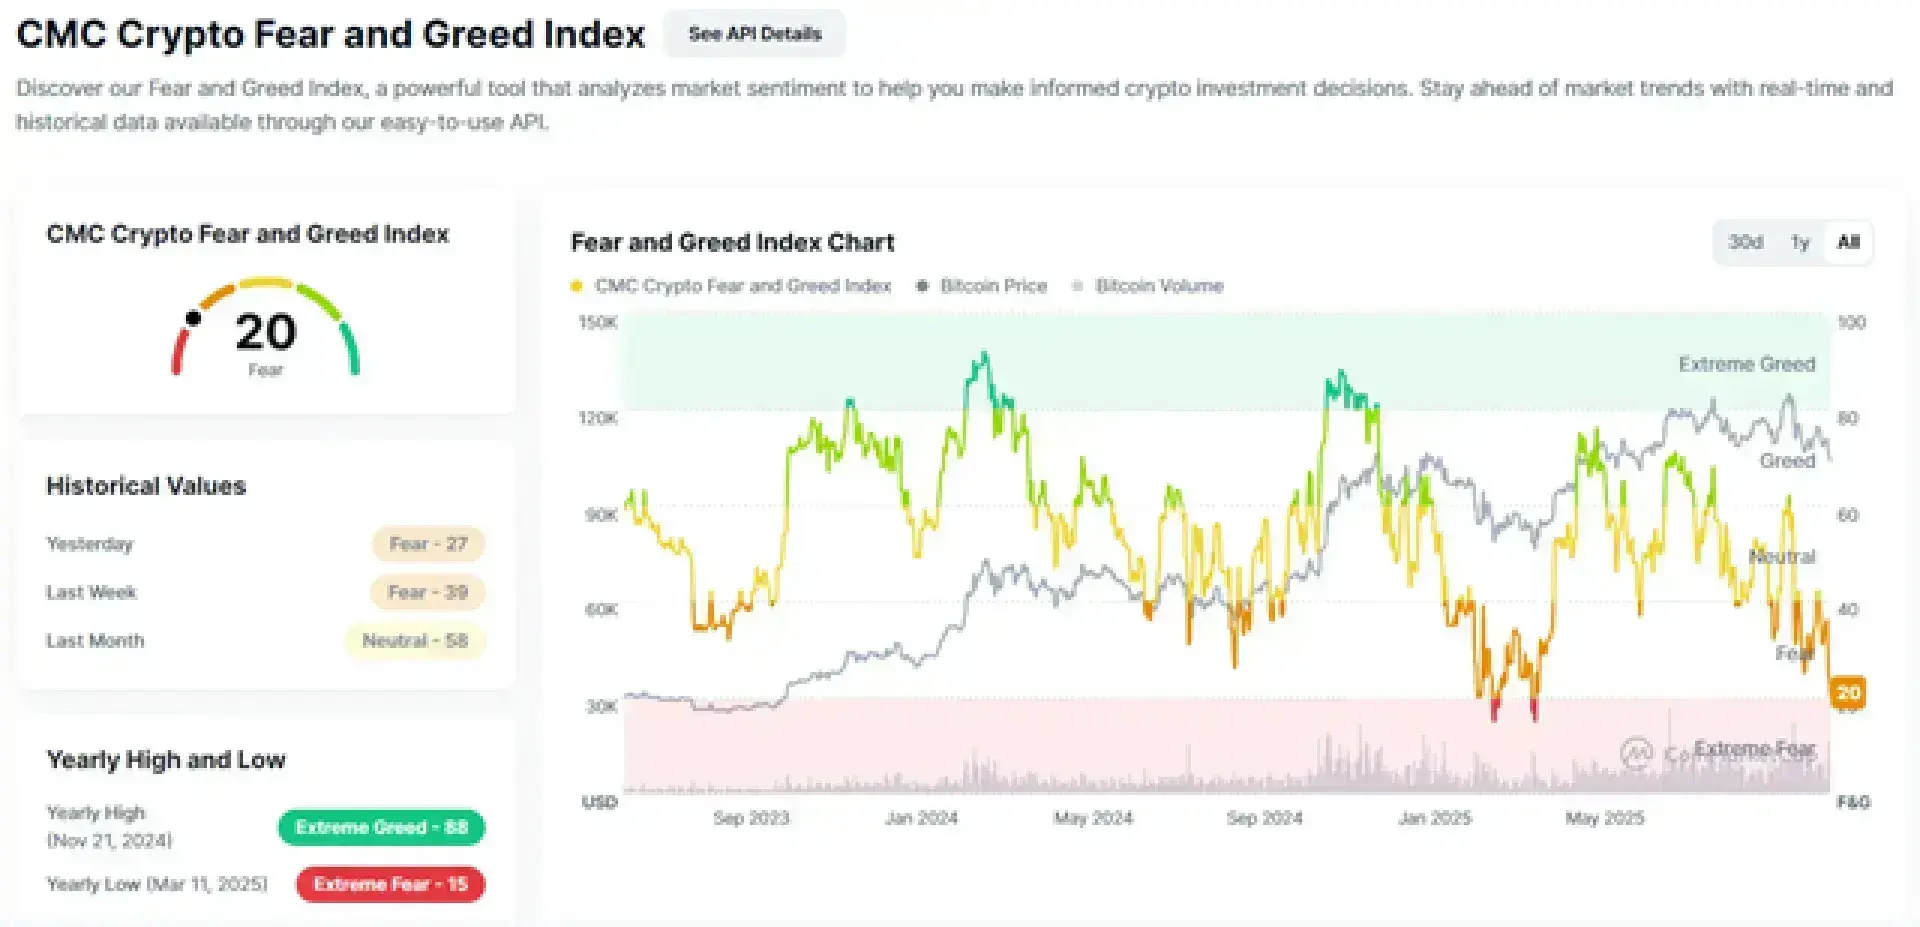Click the orange 20 marker on the right axis
Viewport: 1920px width, 927px height.
click(1848, 693)
